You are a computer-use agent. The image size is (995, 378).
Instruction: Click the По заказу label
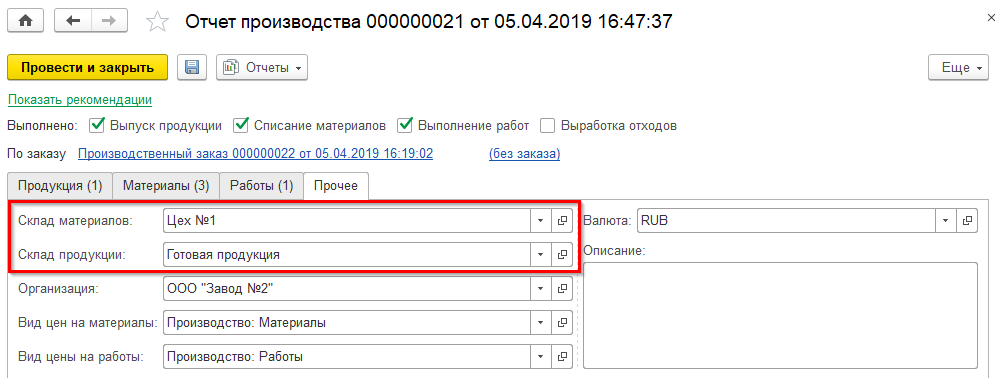(x=36, y=154)
